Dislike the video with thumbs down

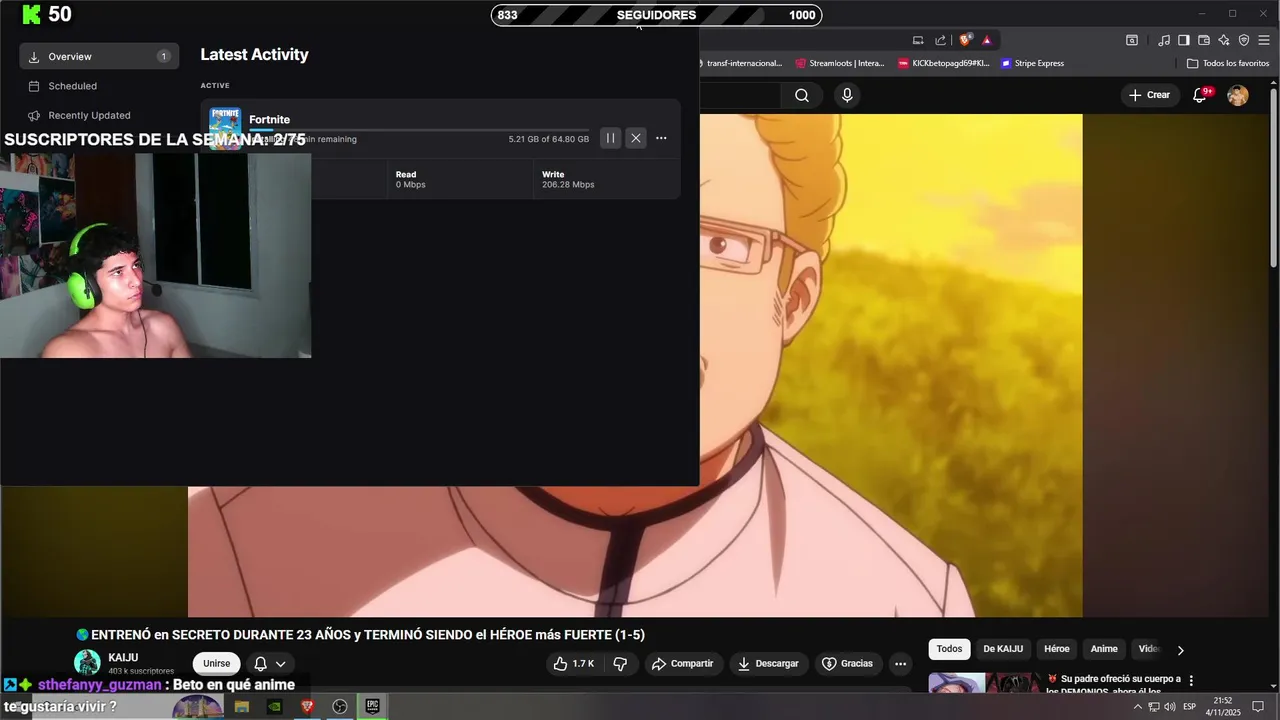pyautogui.click(x=620, y=663)
